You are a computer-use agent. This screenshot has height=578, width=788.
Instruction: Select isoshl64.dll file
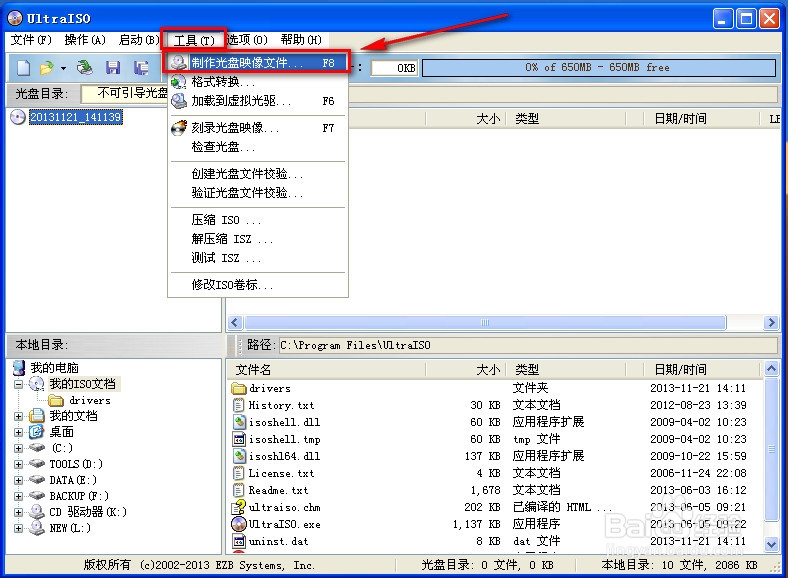(x=284, y=456)
